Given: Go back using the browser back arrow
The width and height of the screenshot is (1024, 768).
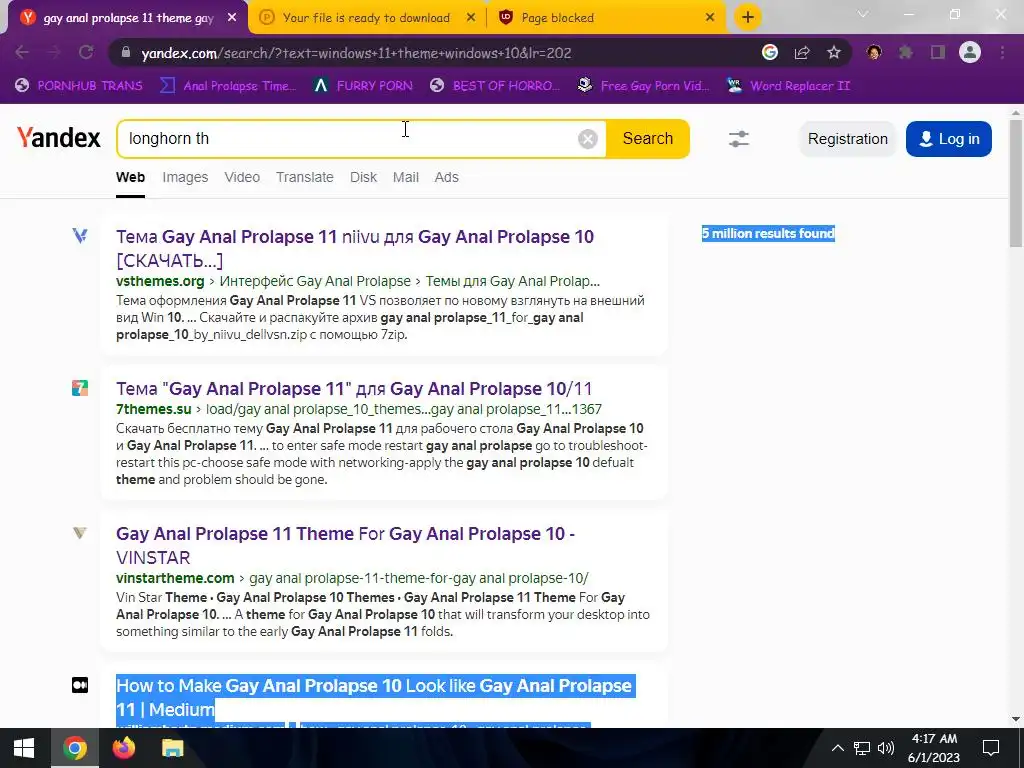Looking at the screenshot, I should 22,53.
